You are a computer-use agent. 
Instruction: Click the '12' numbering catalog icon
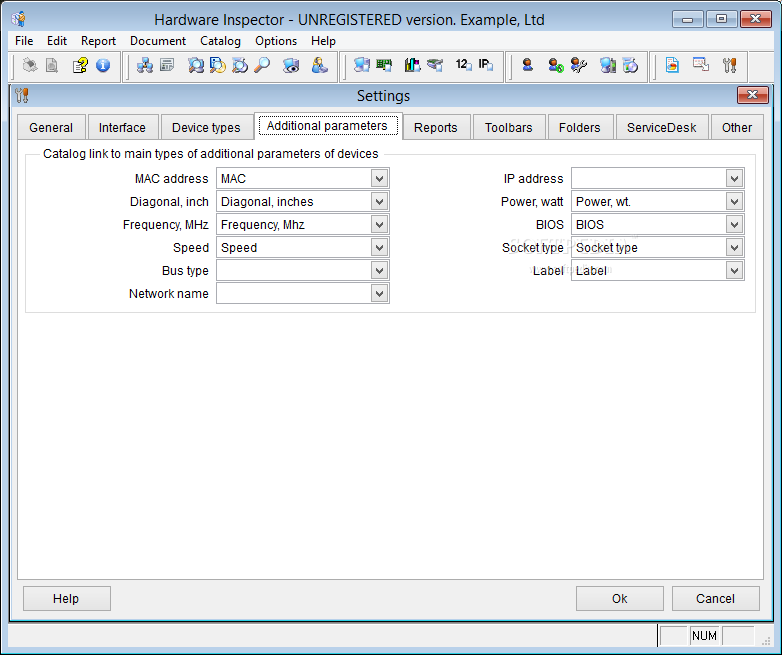(463, 64)
